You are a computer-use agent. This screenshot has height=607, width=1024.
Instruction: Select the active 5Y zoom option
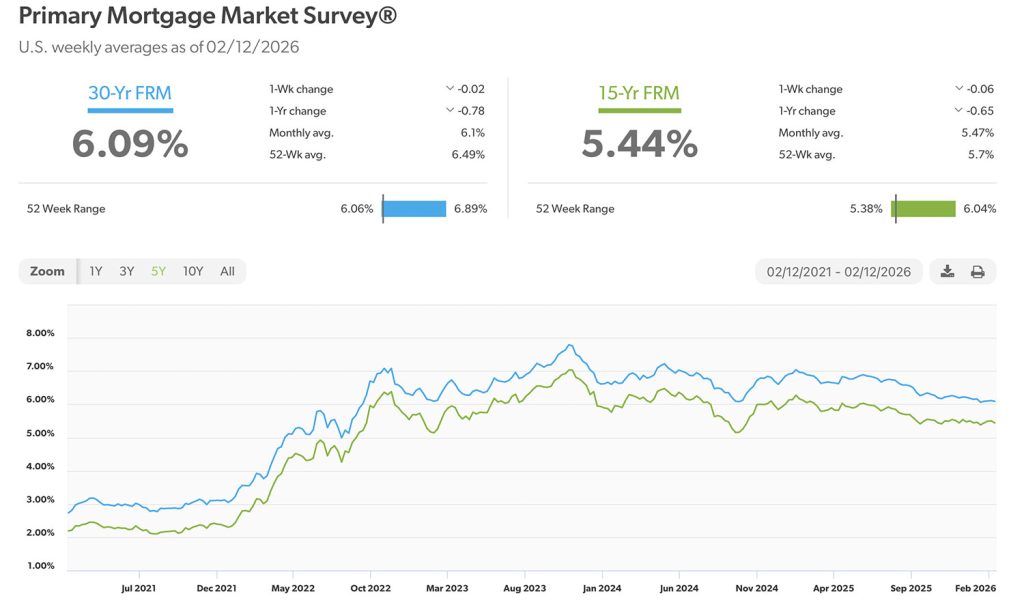(158, 271)
